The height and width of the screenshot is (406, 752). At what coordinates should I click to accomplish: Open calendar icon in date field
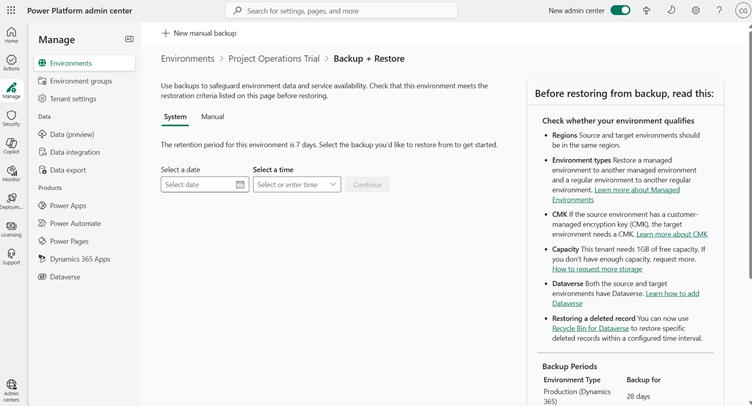point(240,185)
